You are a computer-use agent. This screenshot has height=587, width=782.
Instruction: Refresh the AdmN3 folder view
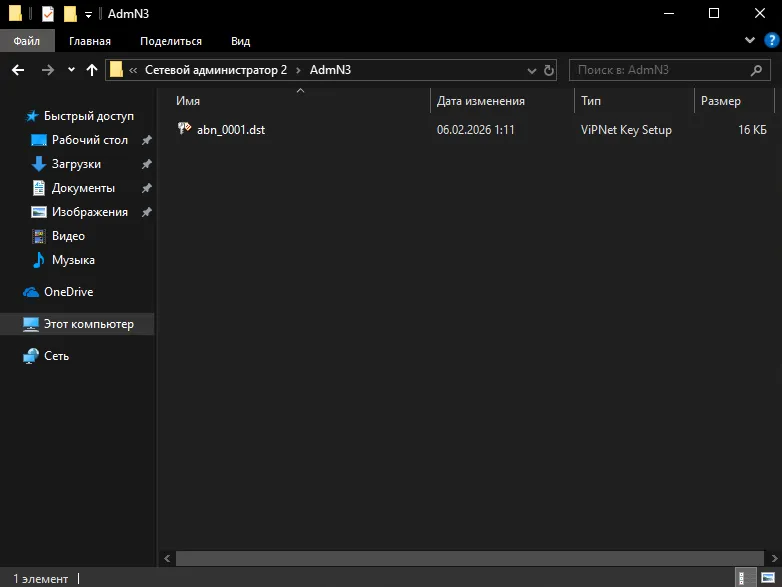(x=549, y=70)
